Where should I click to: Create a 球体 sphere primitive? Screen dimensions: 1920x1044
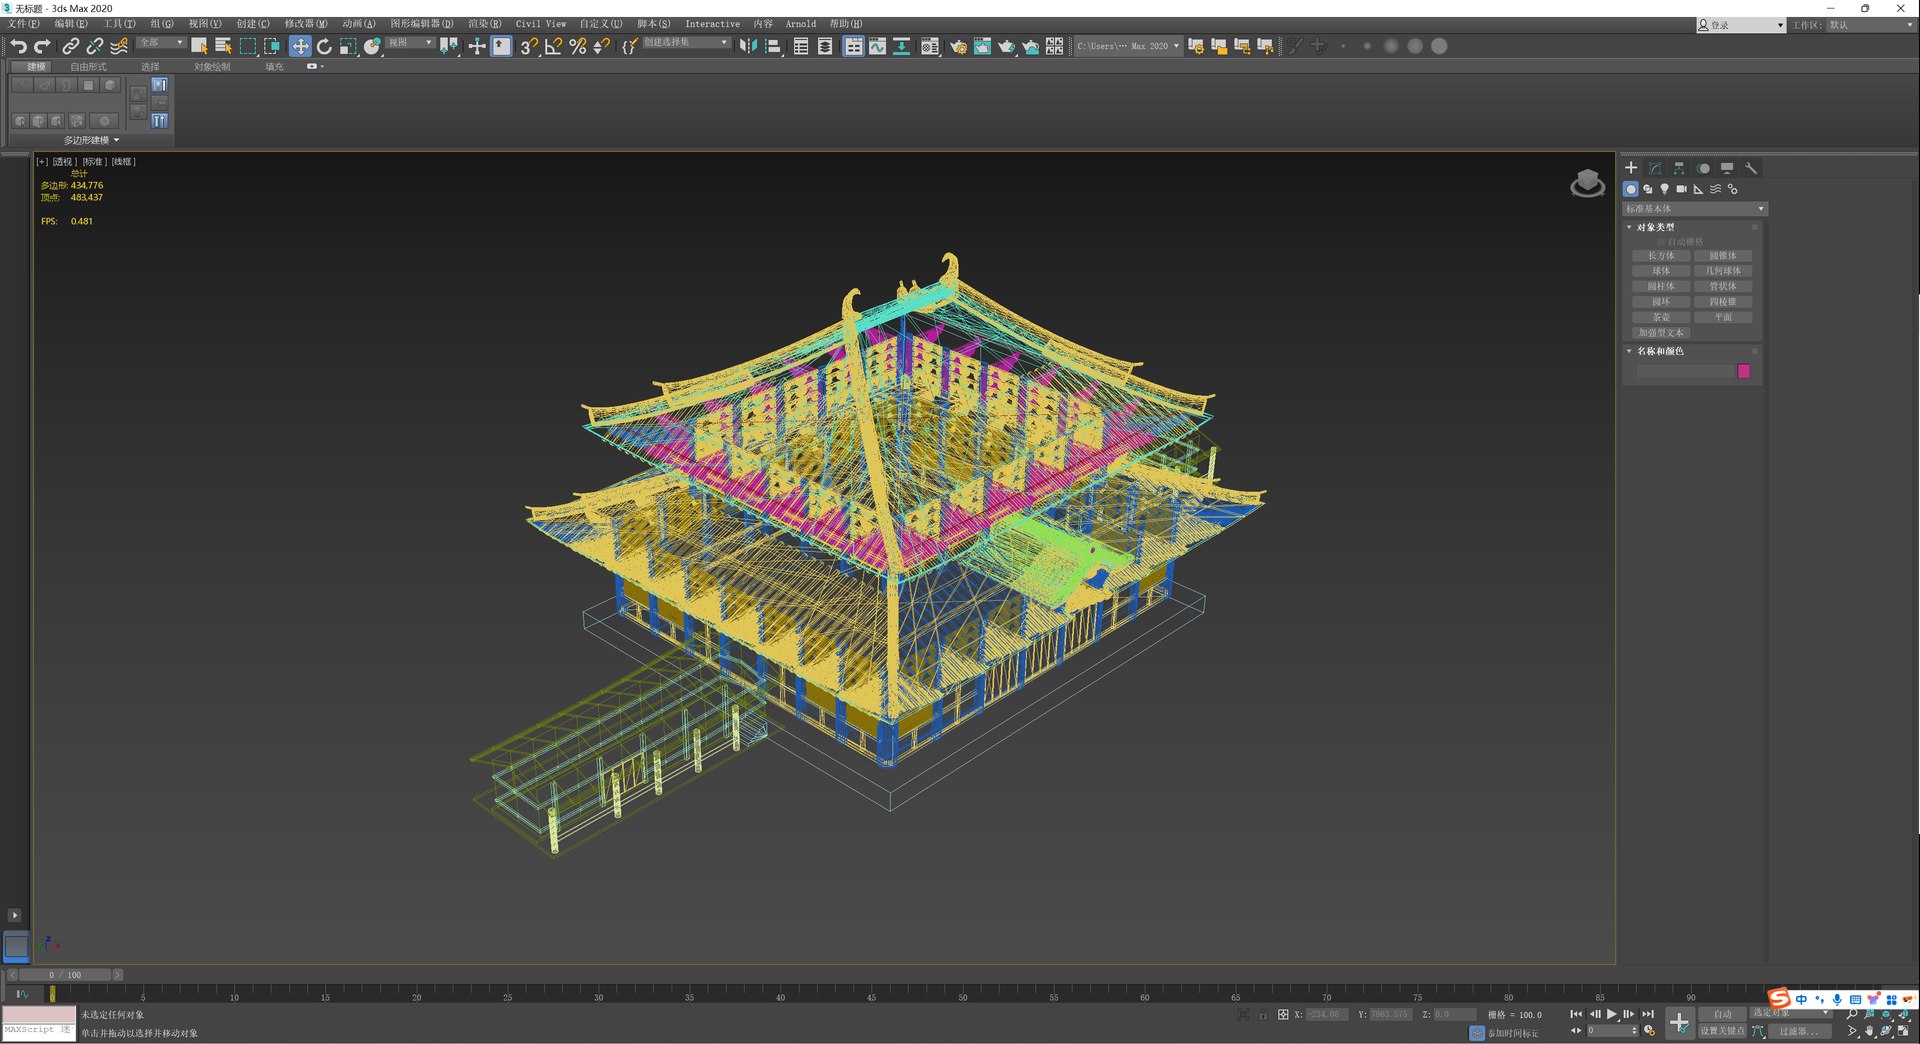point(1661,271)
